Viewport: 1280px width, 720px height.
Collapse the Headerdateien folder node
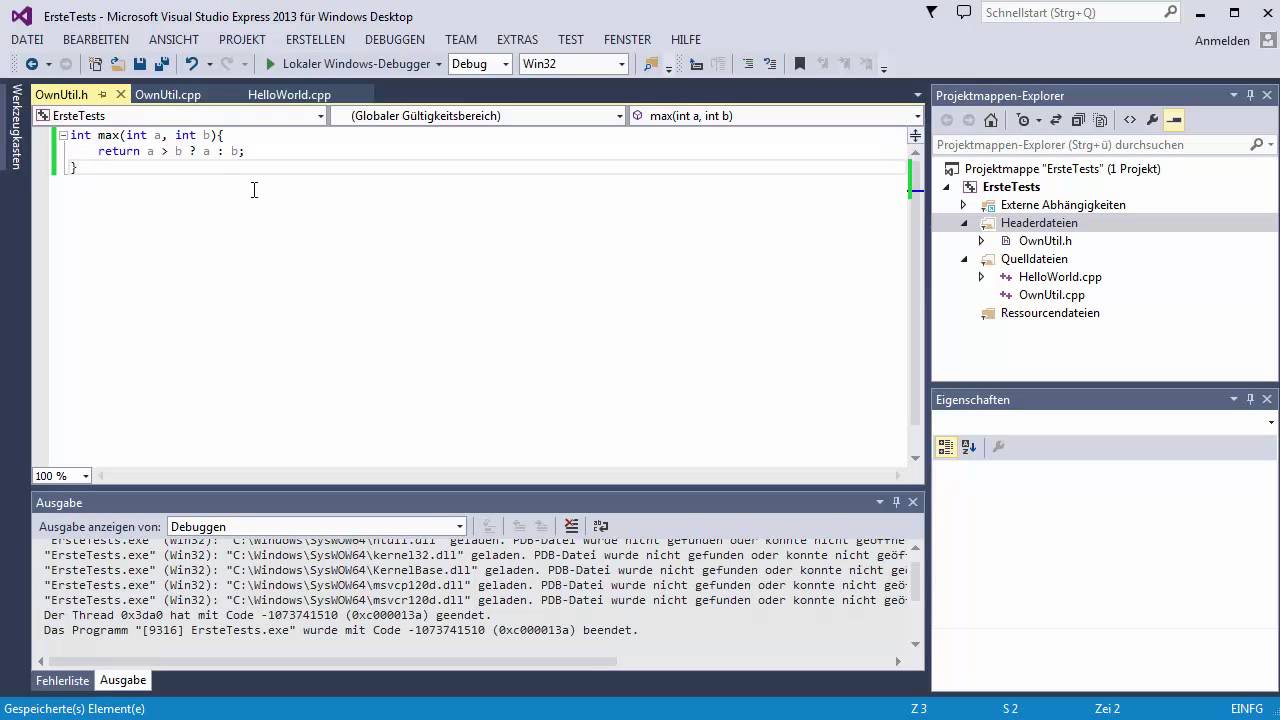[x=964, y=223]
